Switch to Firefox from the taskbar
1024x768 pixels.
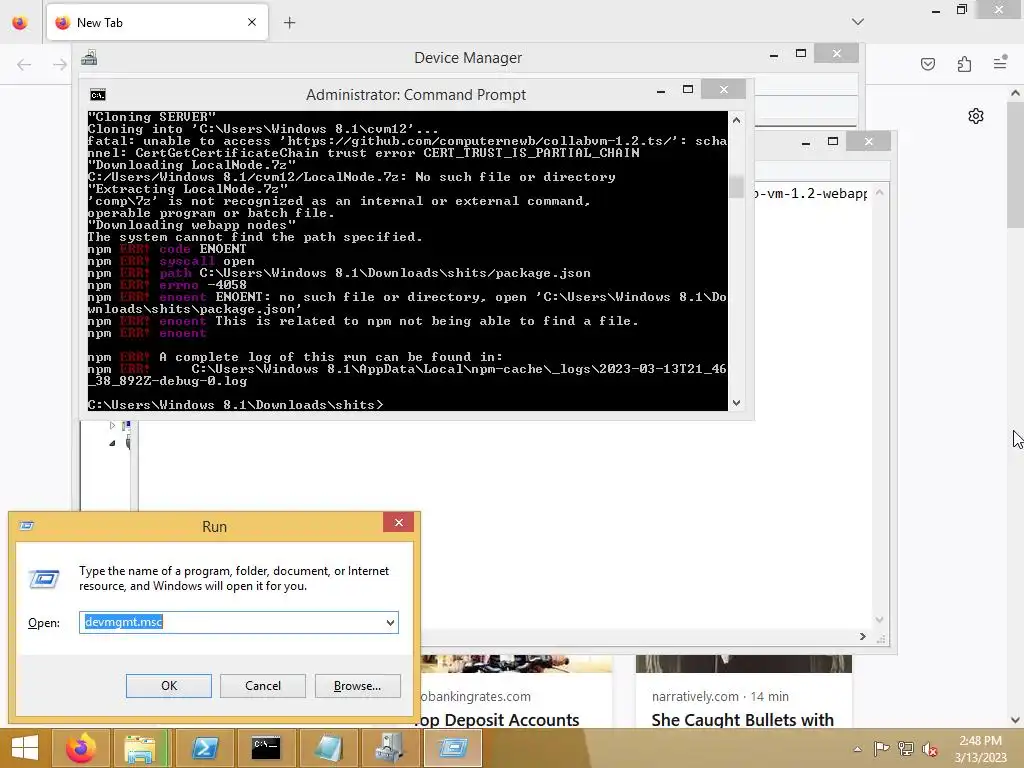click(x=80, y=748)
